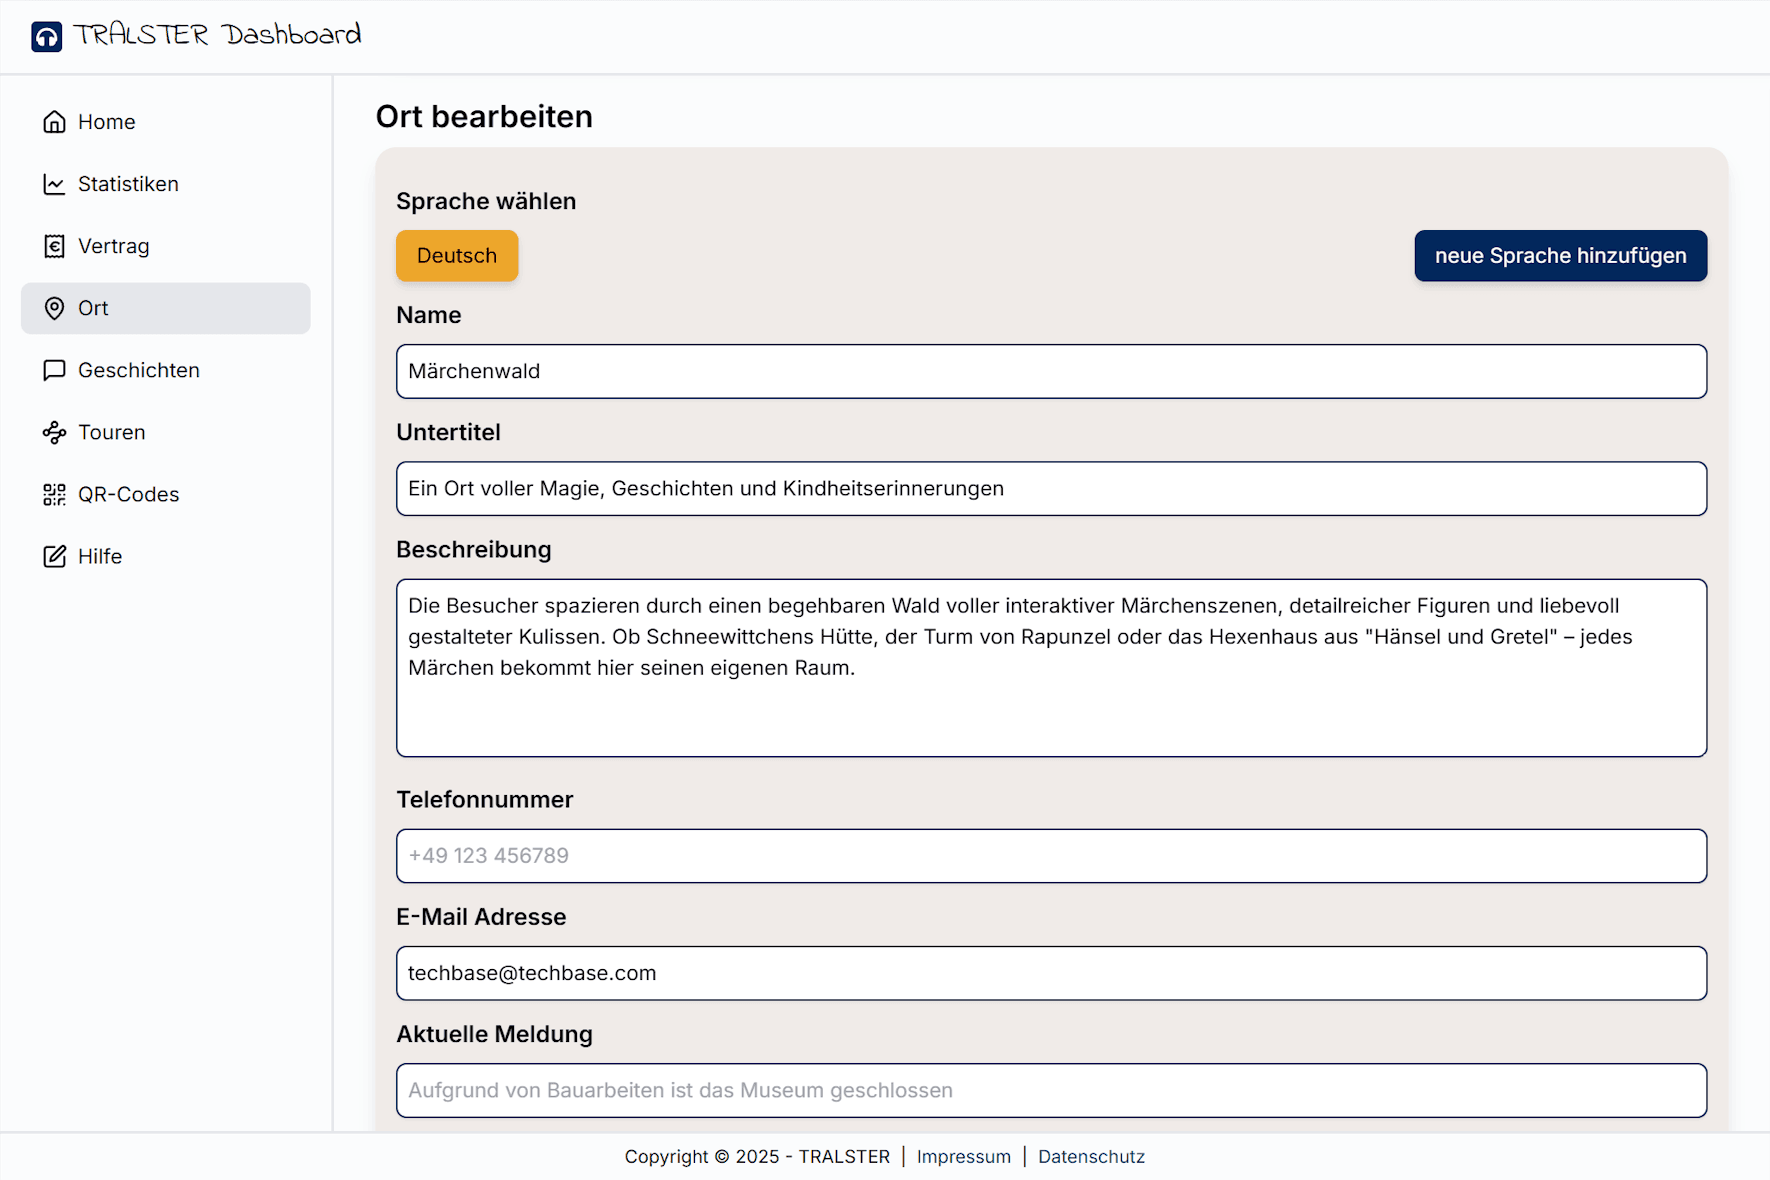The width and height of the screenshot is (1770, 1180).
Task: Open the Datenschutz footer link
Action: pyautogui.click(x=1091, y=1156)
